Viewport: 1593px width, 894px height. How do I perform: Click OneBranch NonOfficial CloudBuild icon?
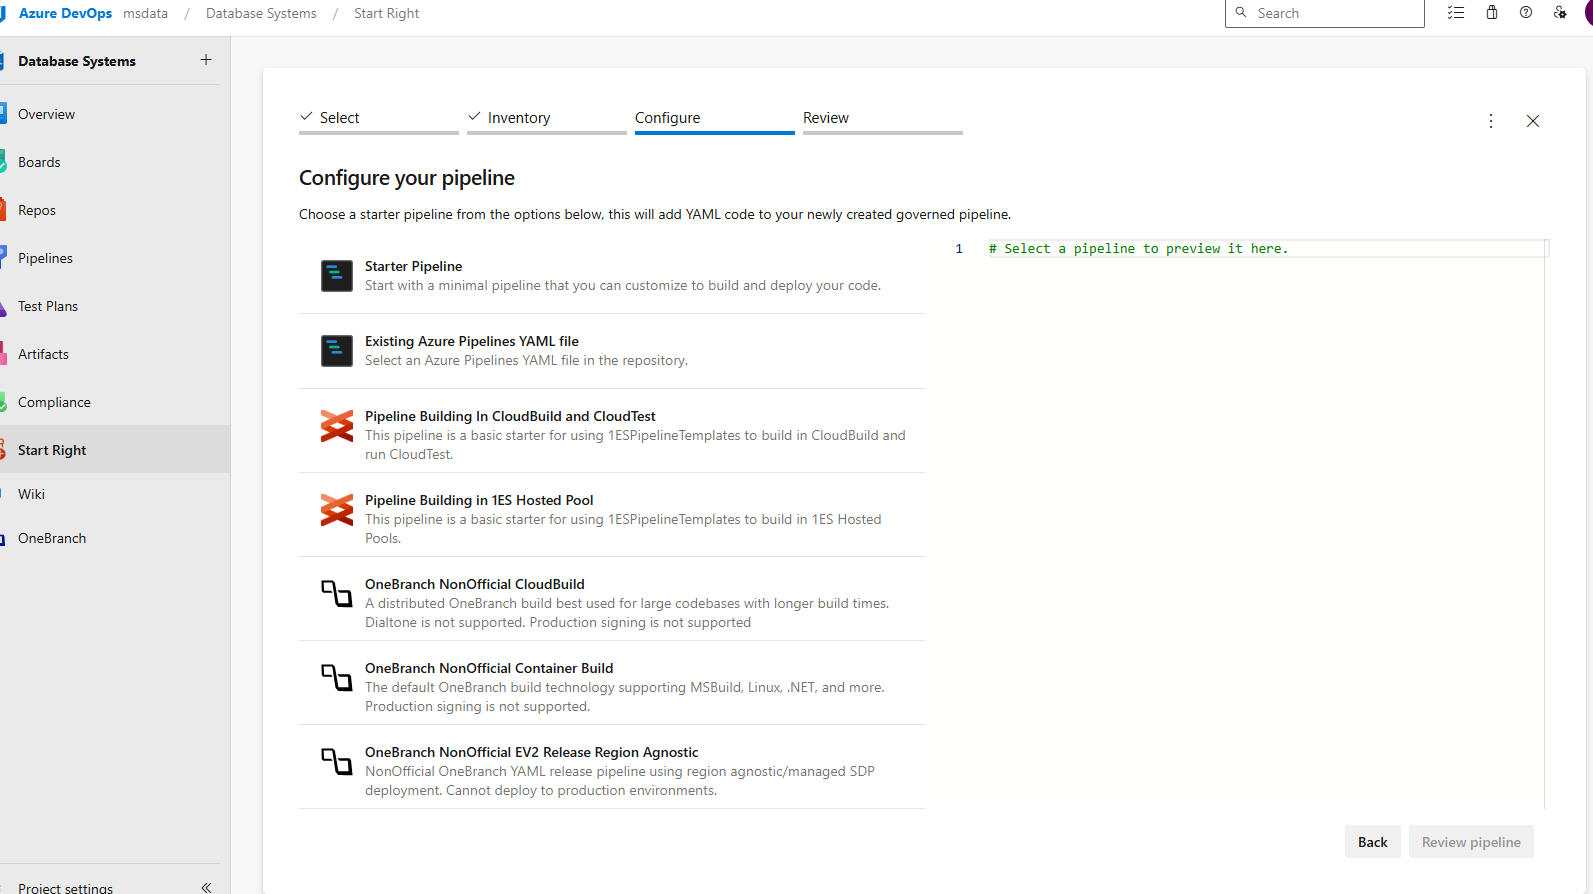tap(337, 594)
